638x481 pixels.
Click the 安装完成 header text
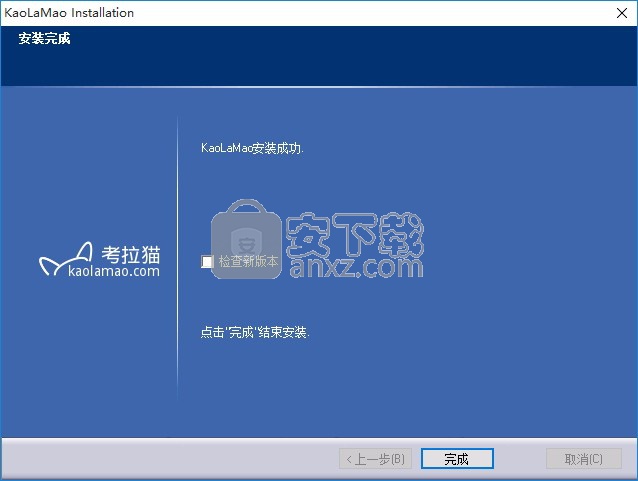[x=44, y=39]
